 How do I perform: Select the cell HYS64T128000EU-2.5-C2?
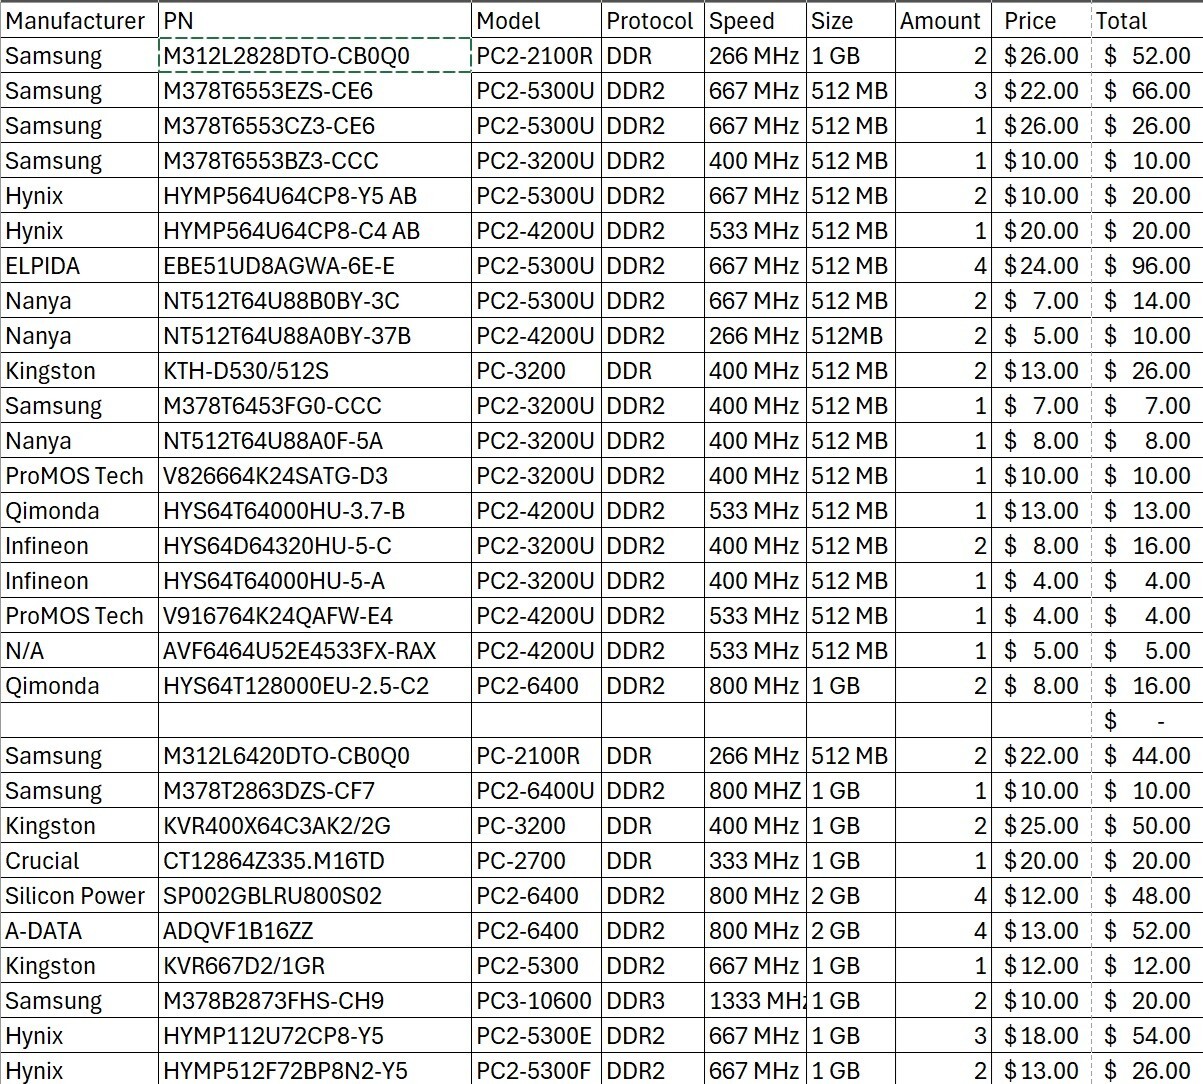coord(315,686)
